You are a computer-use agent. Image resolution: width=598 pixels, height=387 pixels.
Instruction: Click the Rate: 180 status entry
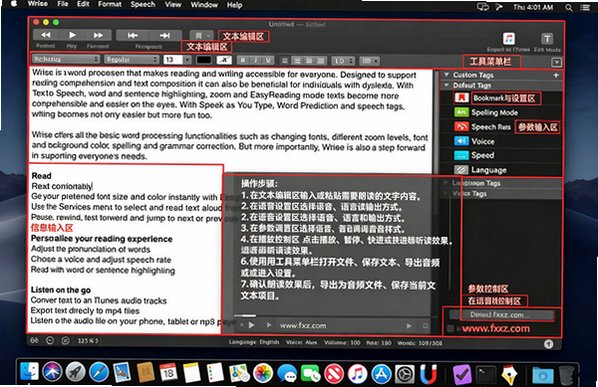point(379,343)
